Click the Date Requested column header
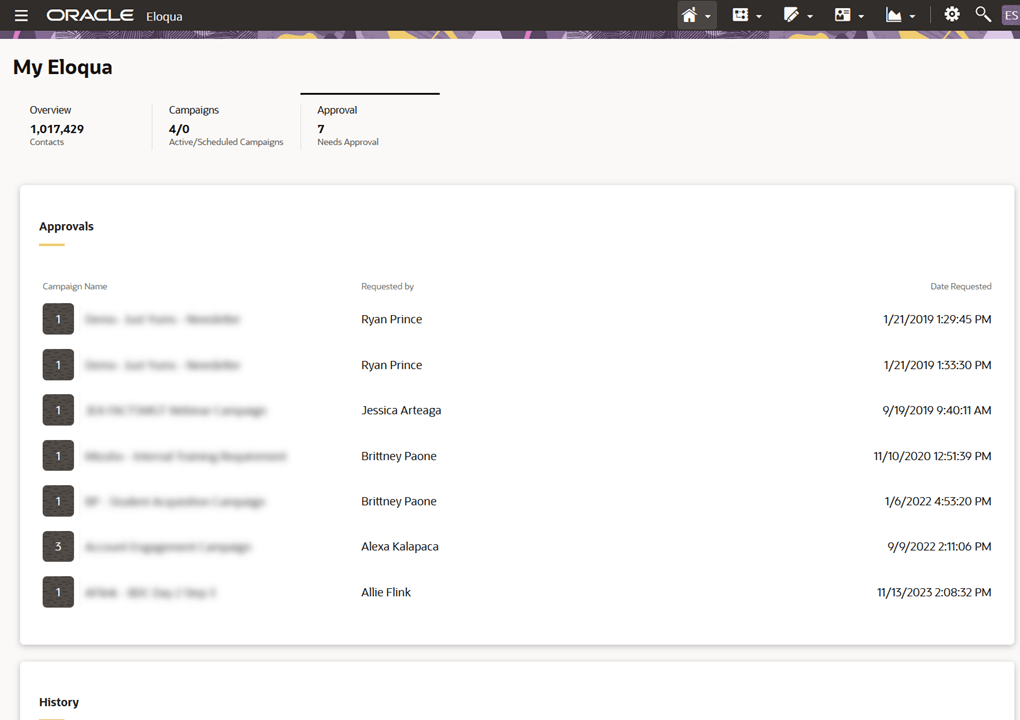Screen dimensions: 1020x720 pos(961,286)
